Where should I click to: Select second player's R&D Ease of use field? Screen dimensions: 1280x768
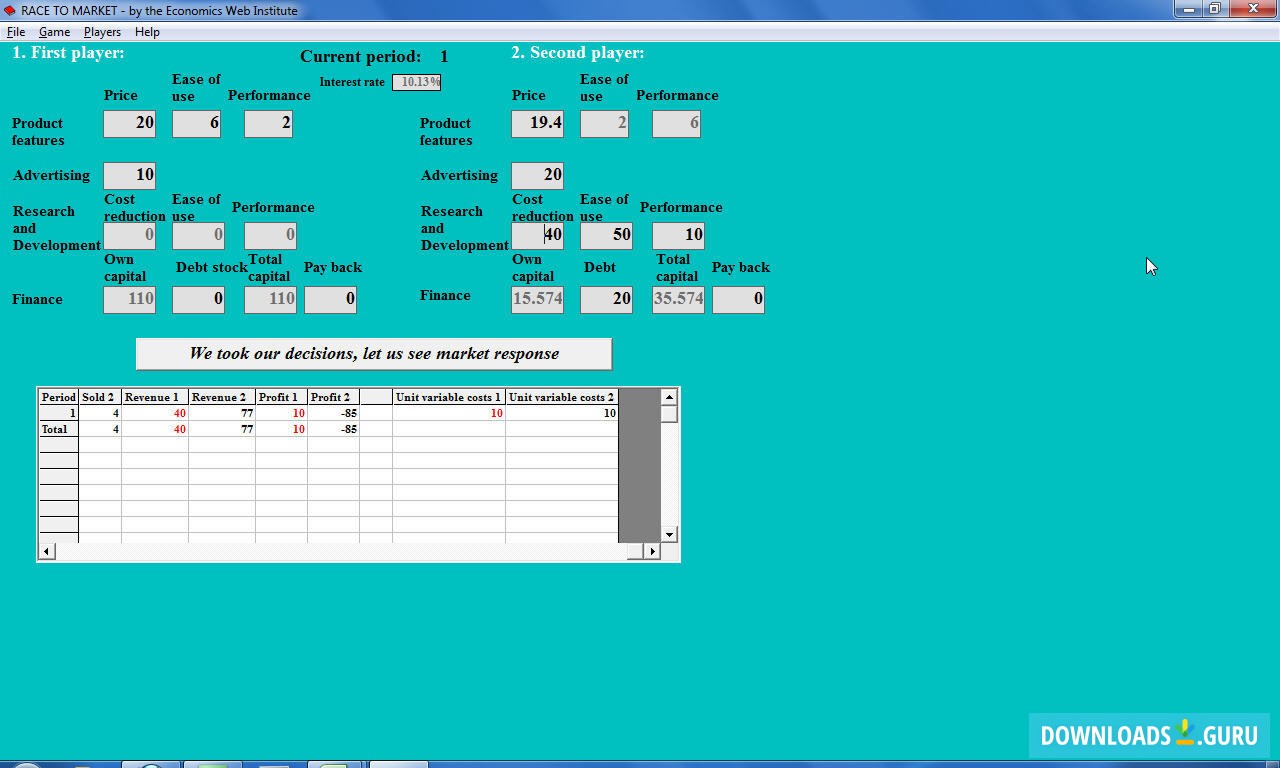pyautogui.click(x=606, y=235)
